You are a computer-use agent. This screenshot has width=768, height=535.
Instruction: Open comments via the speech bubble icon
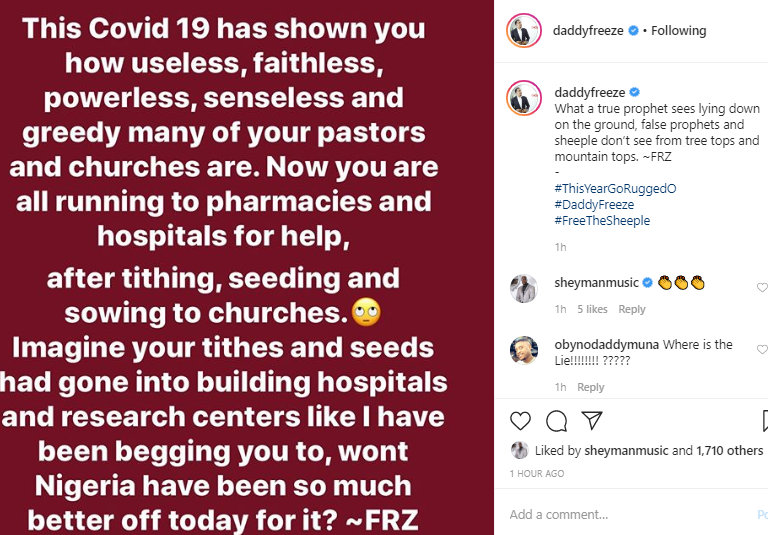click(556, 421)
